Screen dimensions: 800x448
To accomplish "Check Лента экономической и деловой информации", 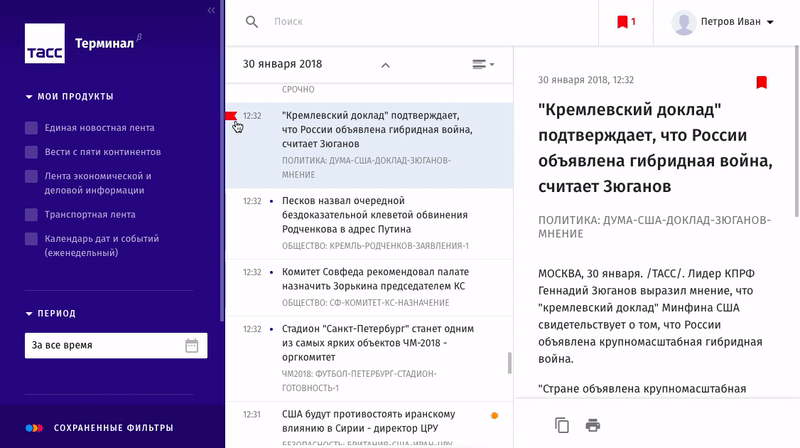I will coord(31,176).
